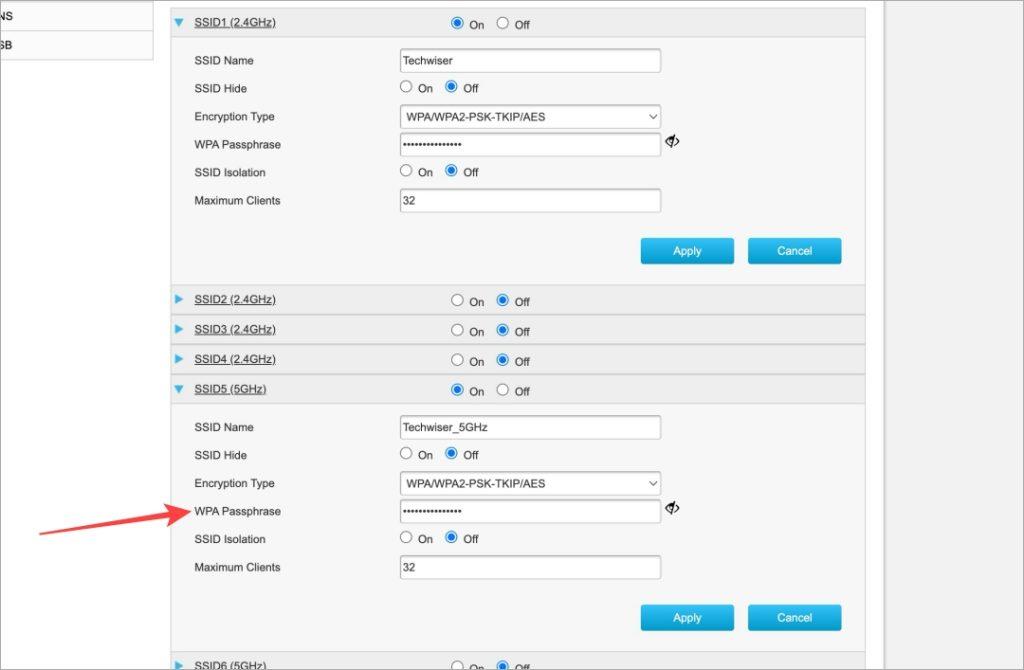
Task: Set SSID1 SSID Hide to Off
Action: pyautogui.click(x=451, y=86)
